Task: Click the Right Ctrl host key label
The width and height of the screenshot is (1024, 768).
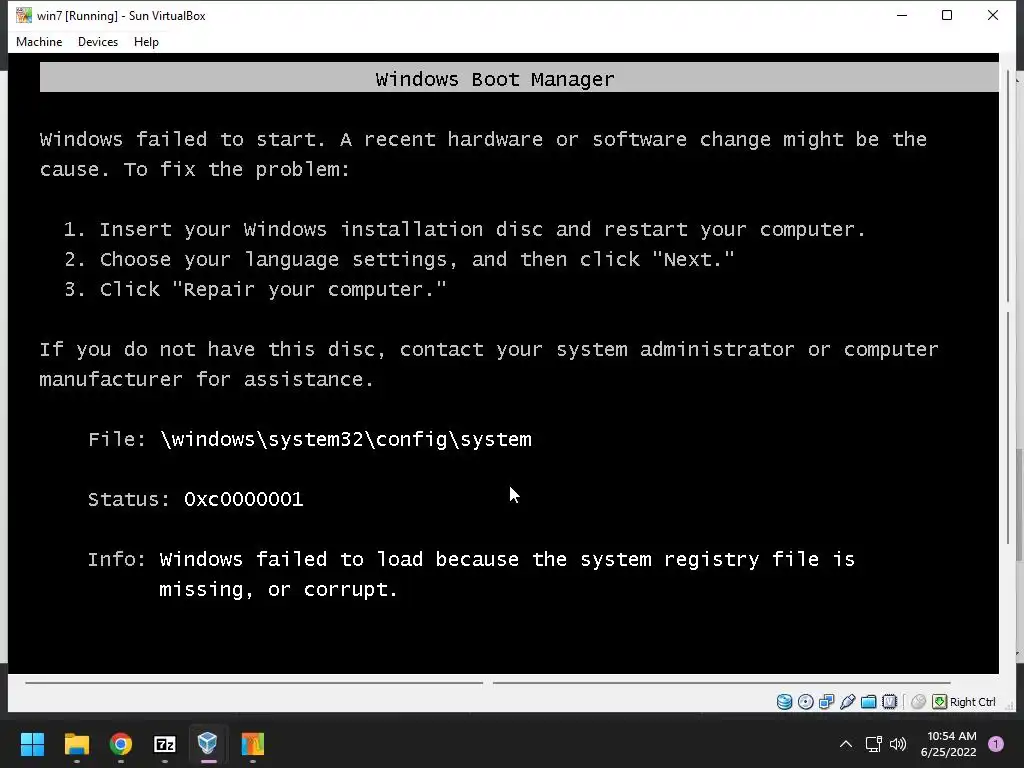Action: [972, 702]
